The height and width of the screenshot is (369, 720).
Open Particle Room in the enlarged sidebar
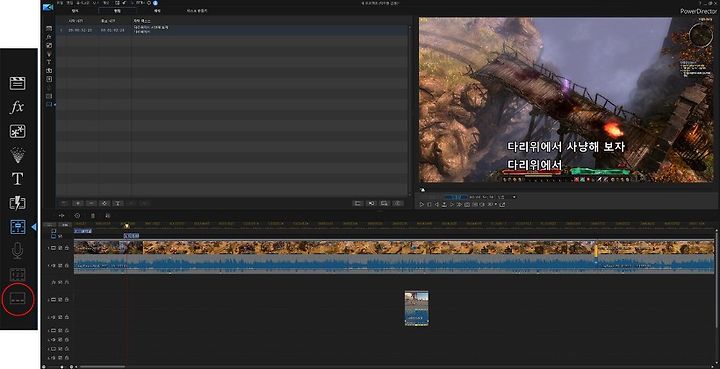(17, 155)
